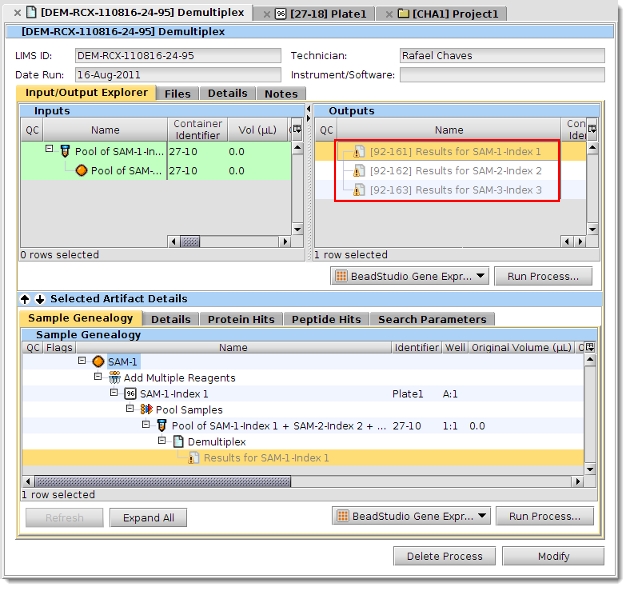Click the Instrument/Software input field
Viewport: 628px width, 589px height.
click(x=501, y=75)
